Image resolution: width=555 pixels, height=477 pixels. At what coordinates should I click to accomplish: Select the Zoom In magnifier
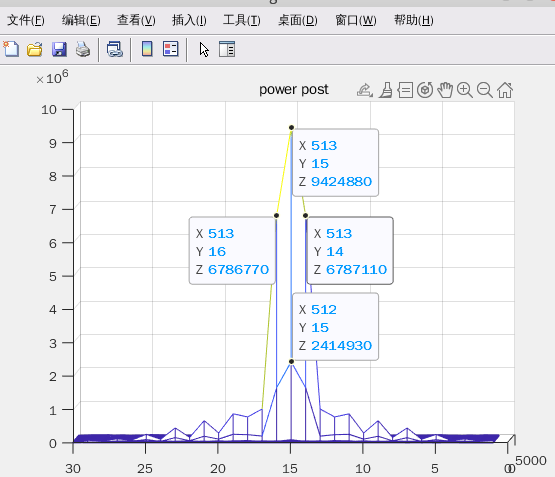pyautogui.click(x=465, y=90)
